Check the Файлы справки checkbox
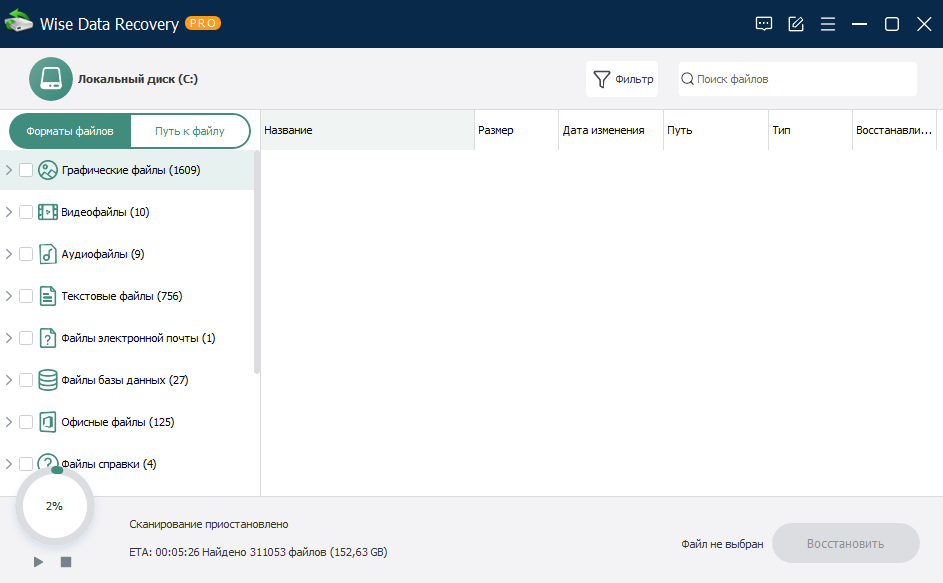 pyautogui.click(x=26, y=464)
